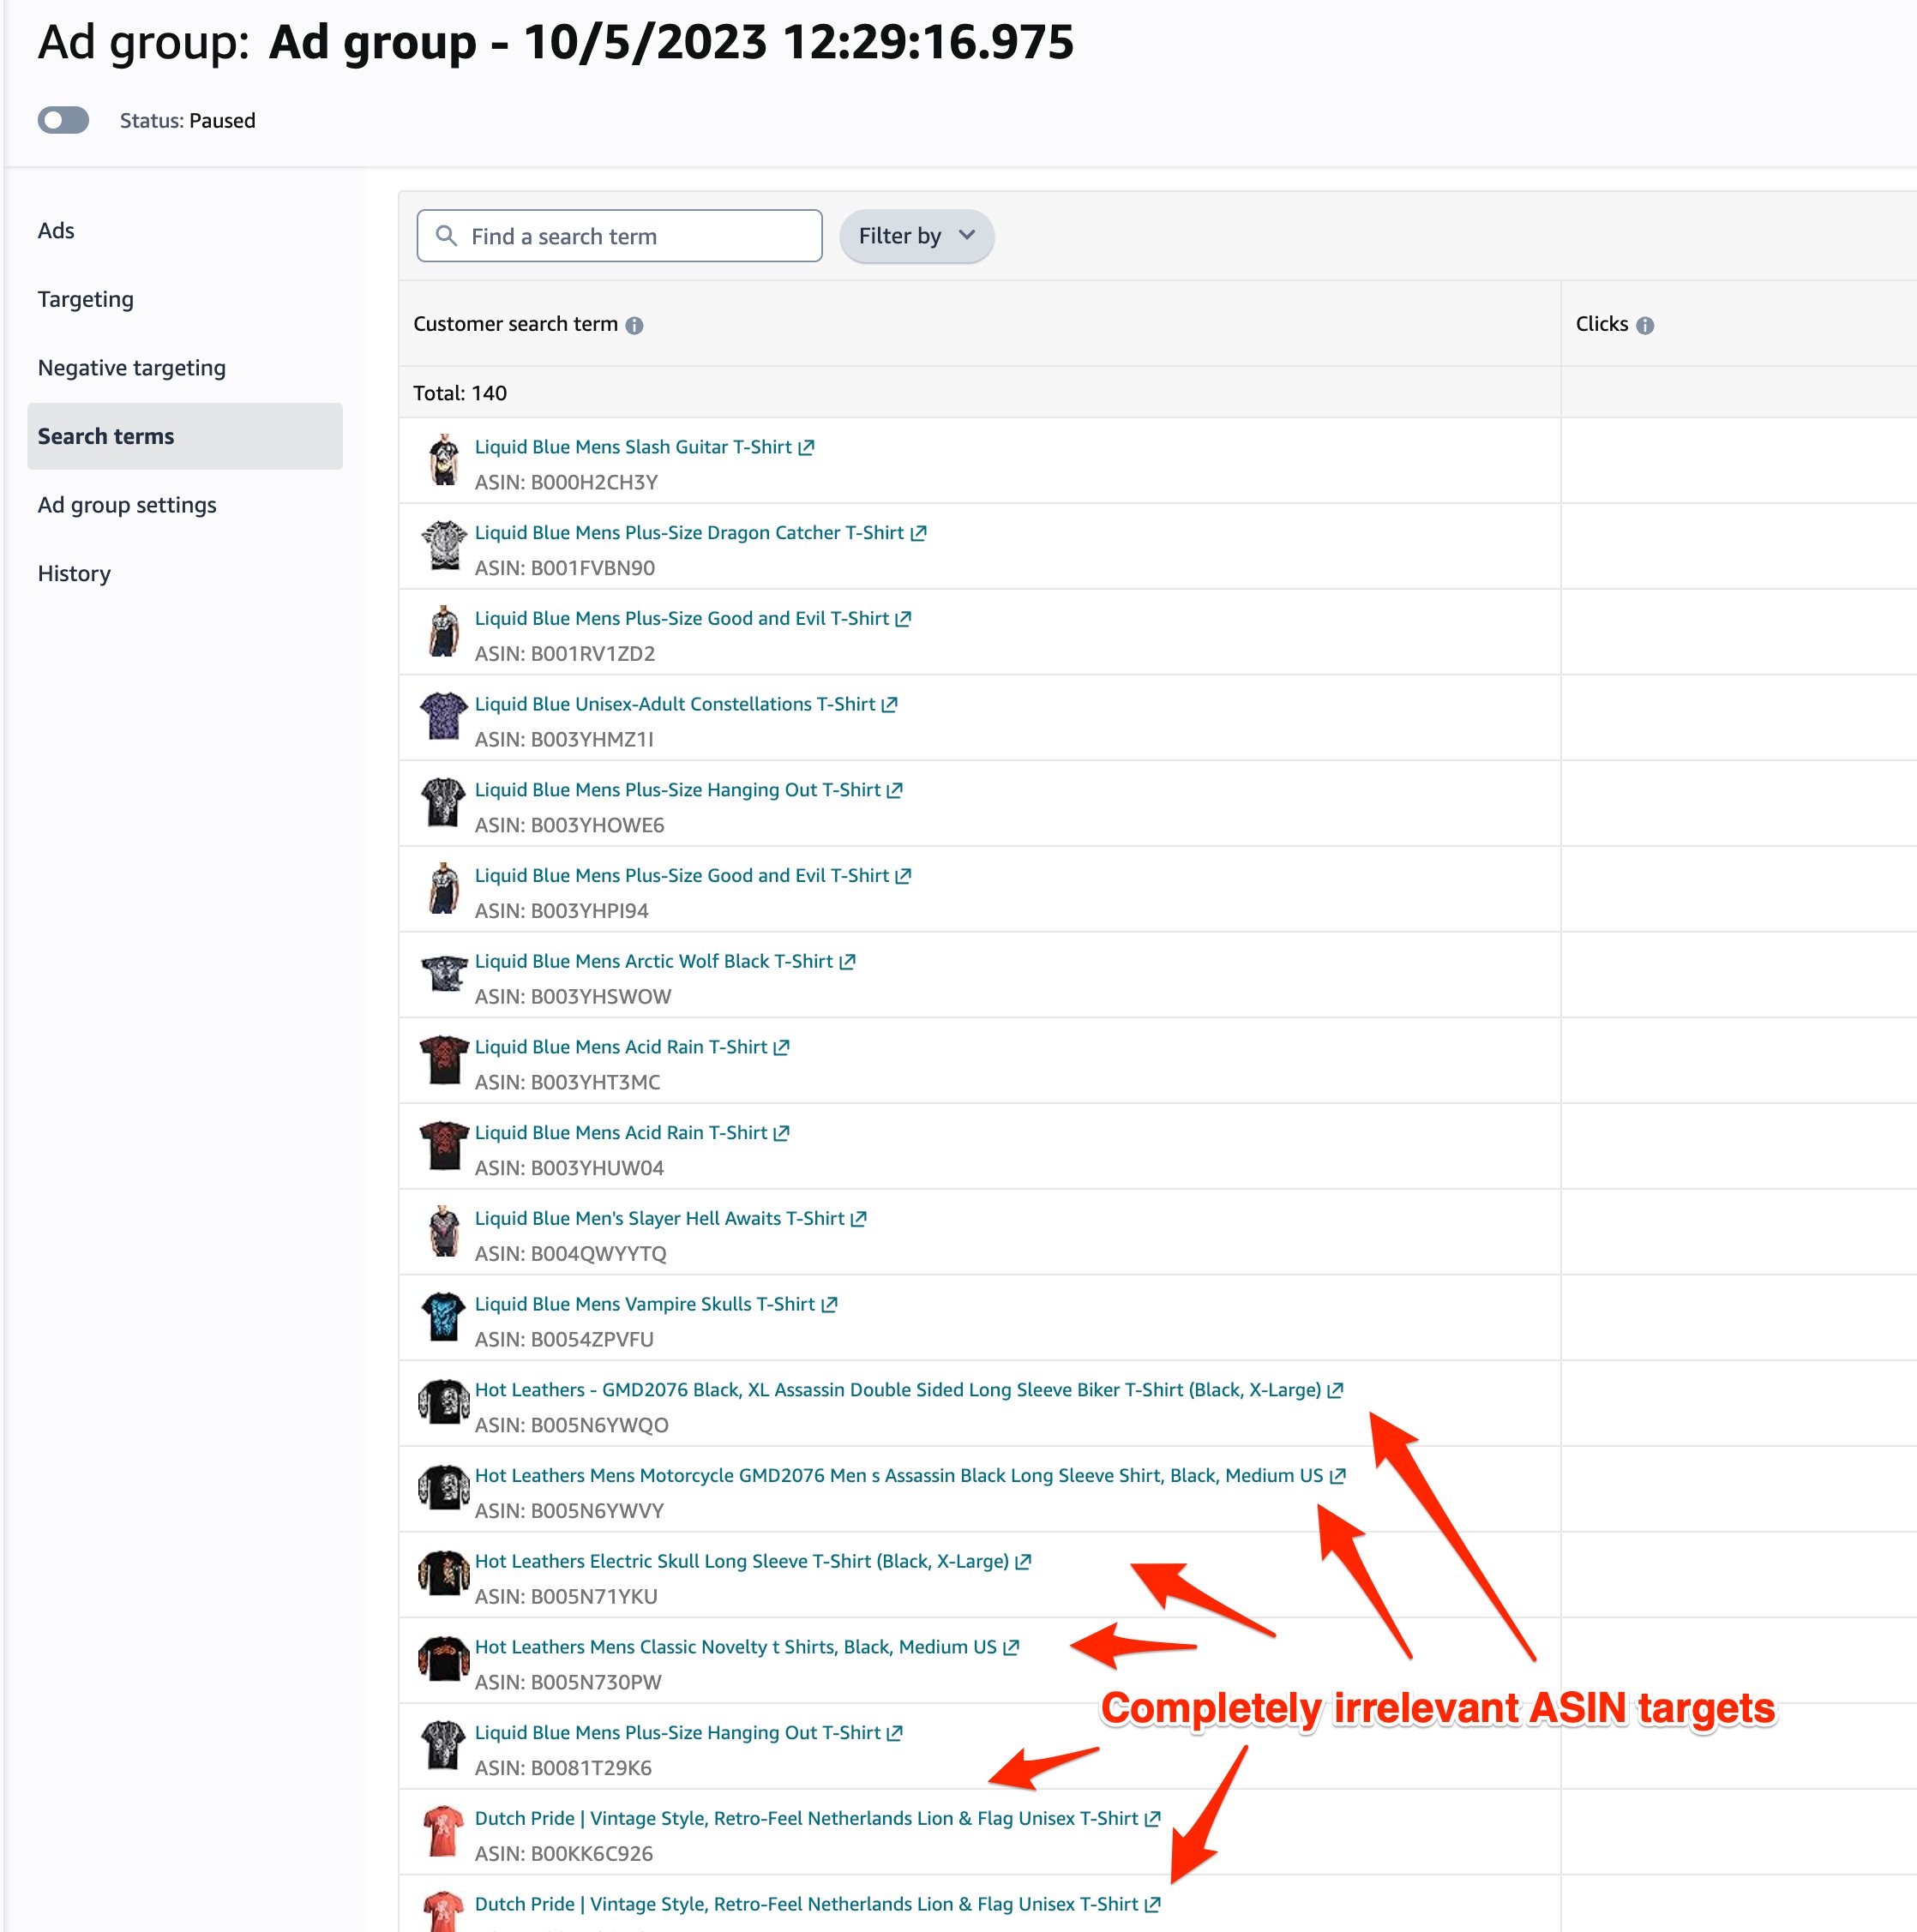Click external link icon in B003YHOWE6 row

(x=895, y=790)
